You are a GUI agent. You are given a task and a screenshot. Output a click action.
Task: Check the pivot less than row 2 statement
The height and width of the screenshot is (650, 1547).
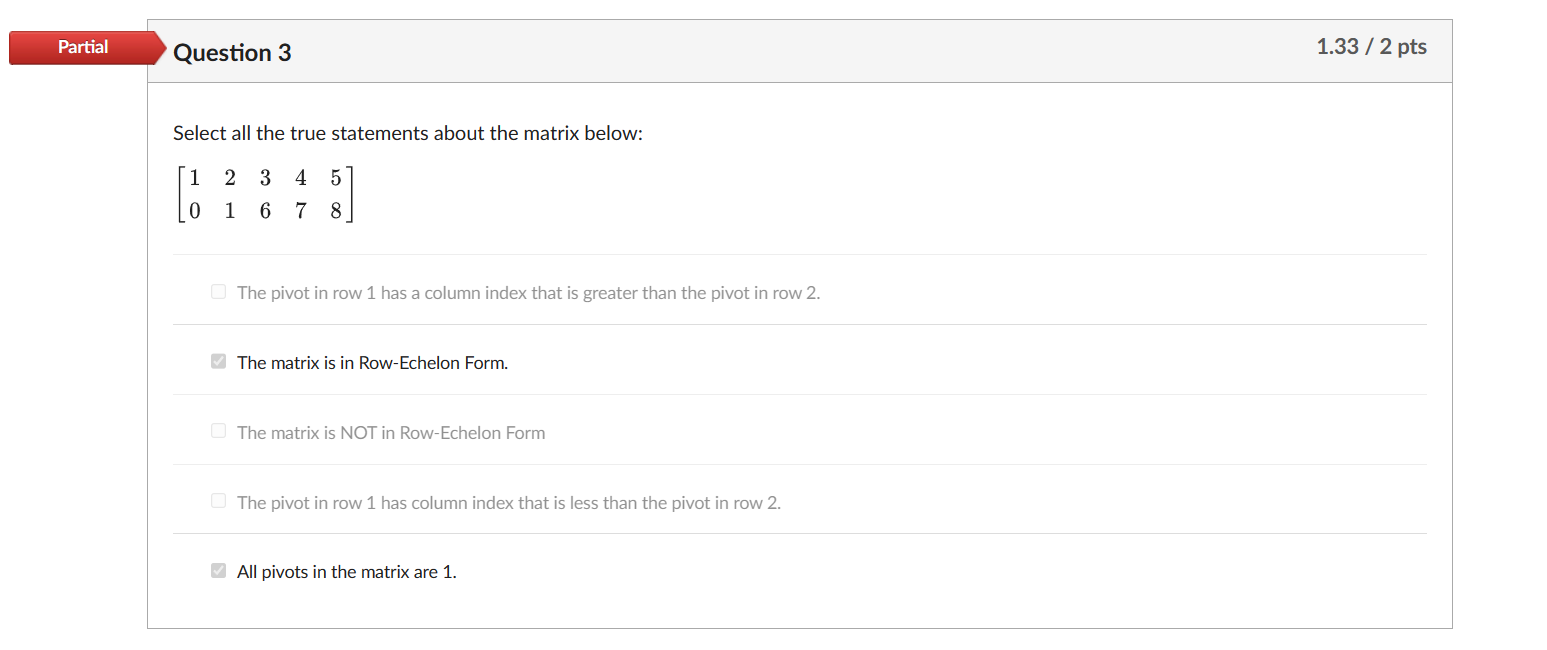tap(218, 501)
